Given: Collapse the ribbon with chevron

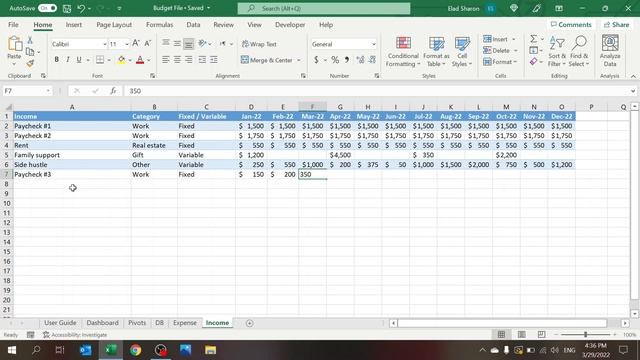Looking at the screenshot, I should [633, 76].
